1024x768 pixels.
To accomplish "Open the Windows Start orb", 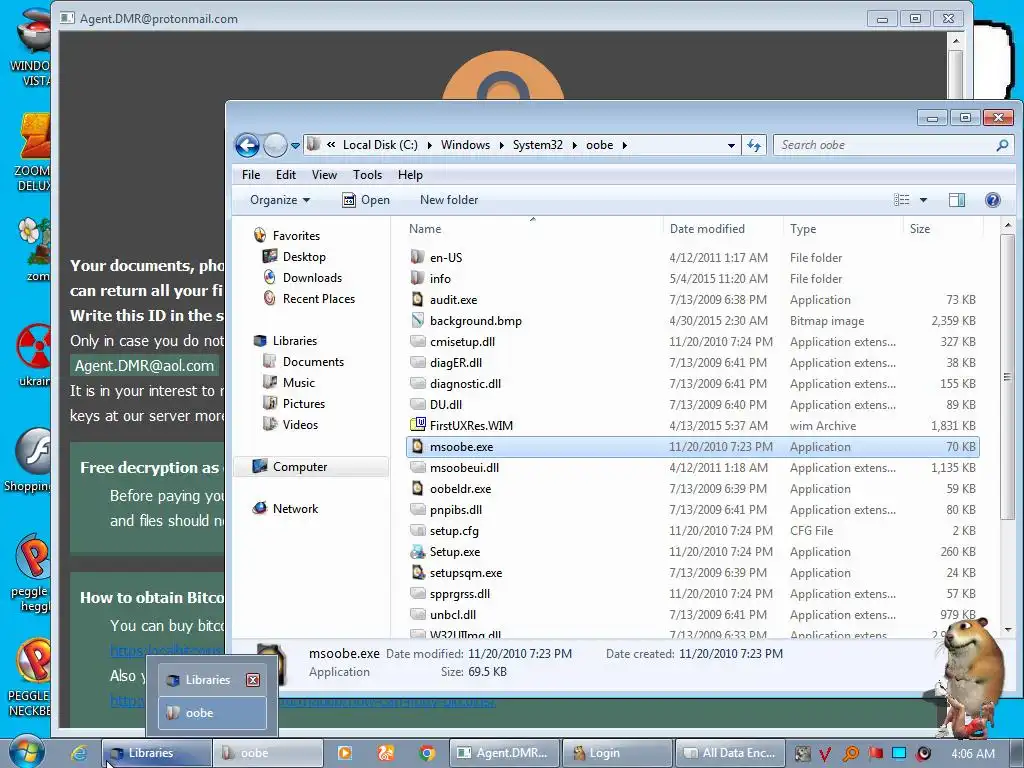I will (27, 752).
